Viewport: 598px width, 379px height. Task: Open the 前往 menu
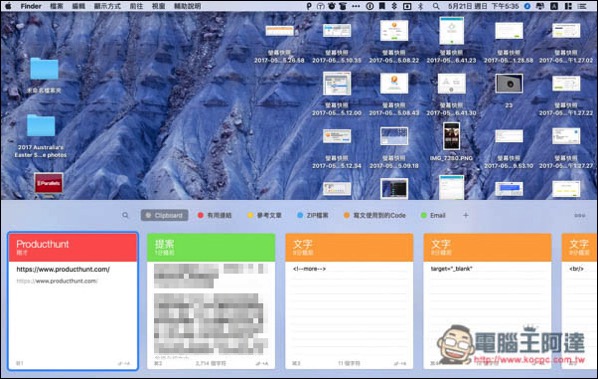point(136,6)
